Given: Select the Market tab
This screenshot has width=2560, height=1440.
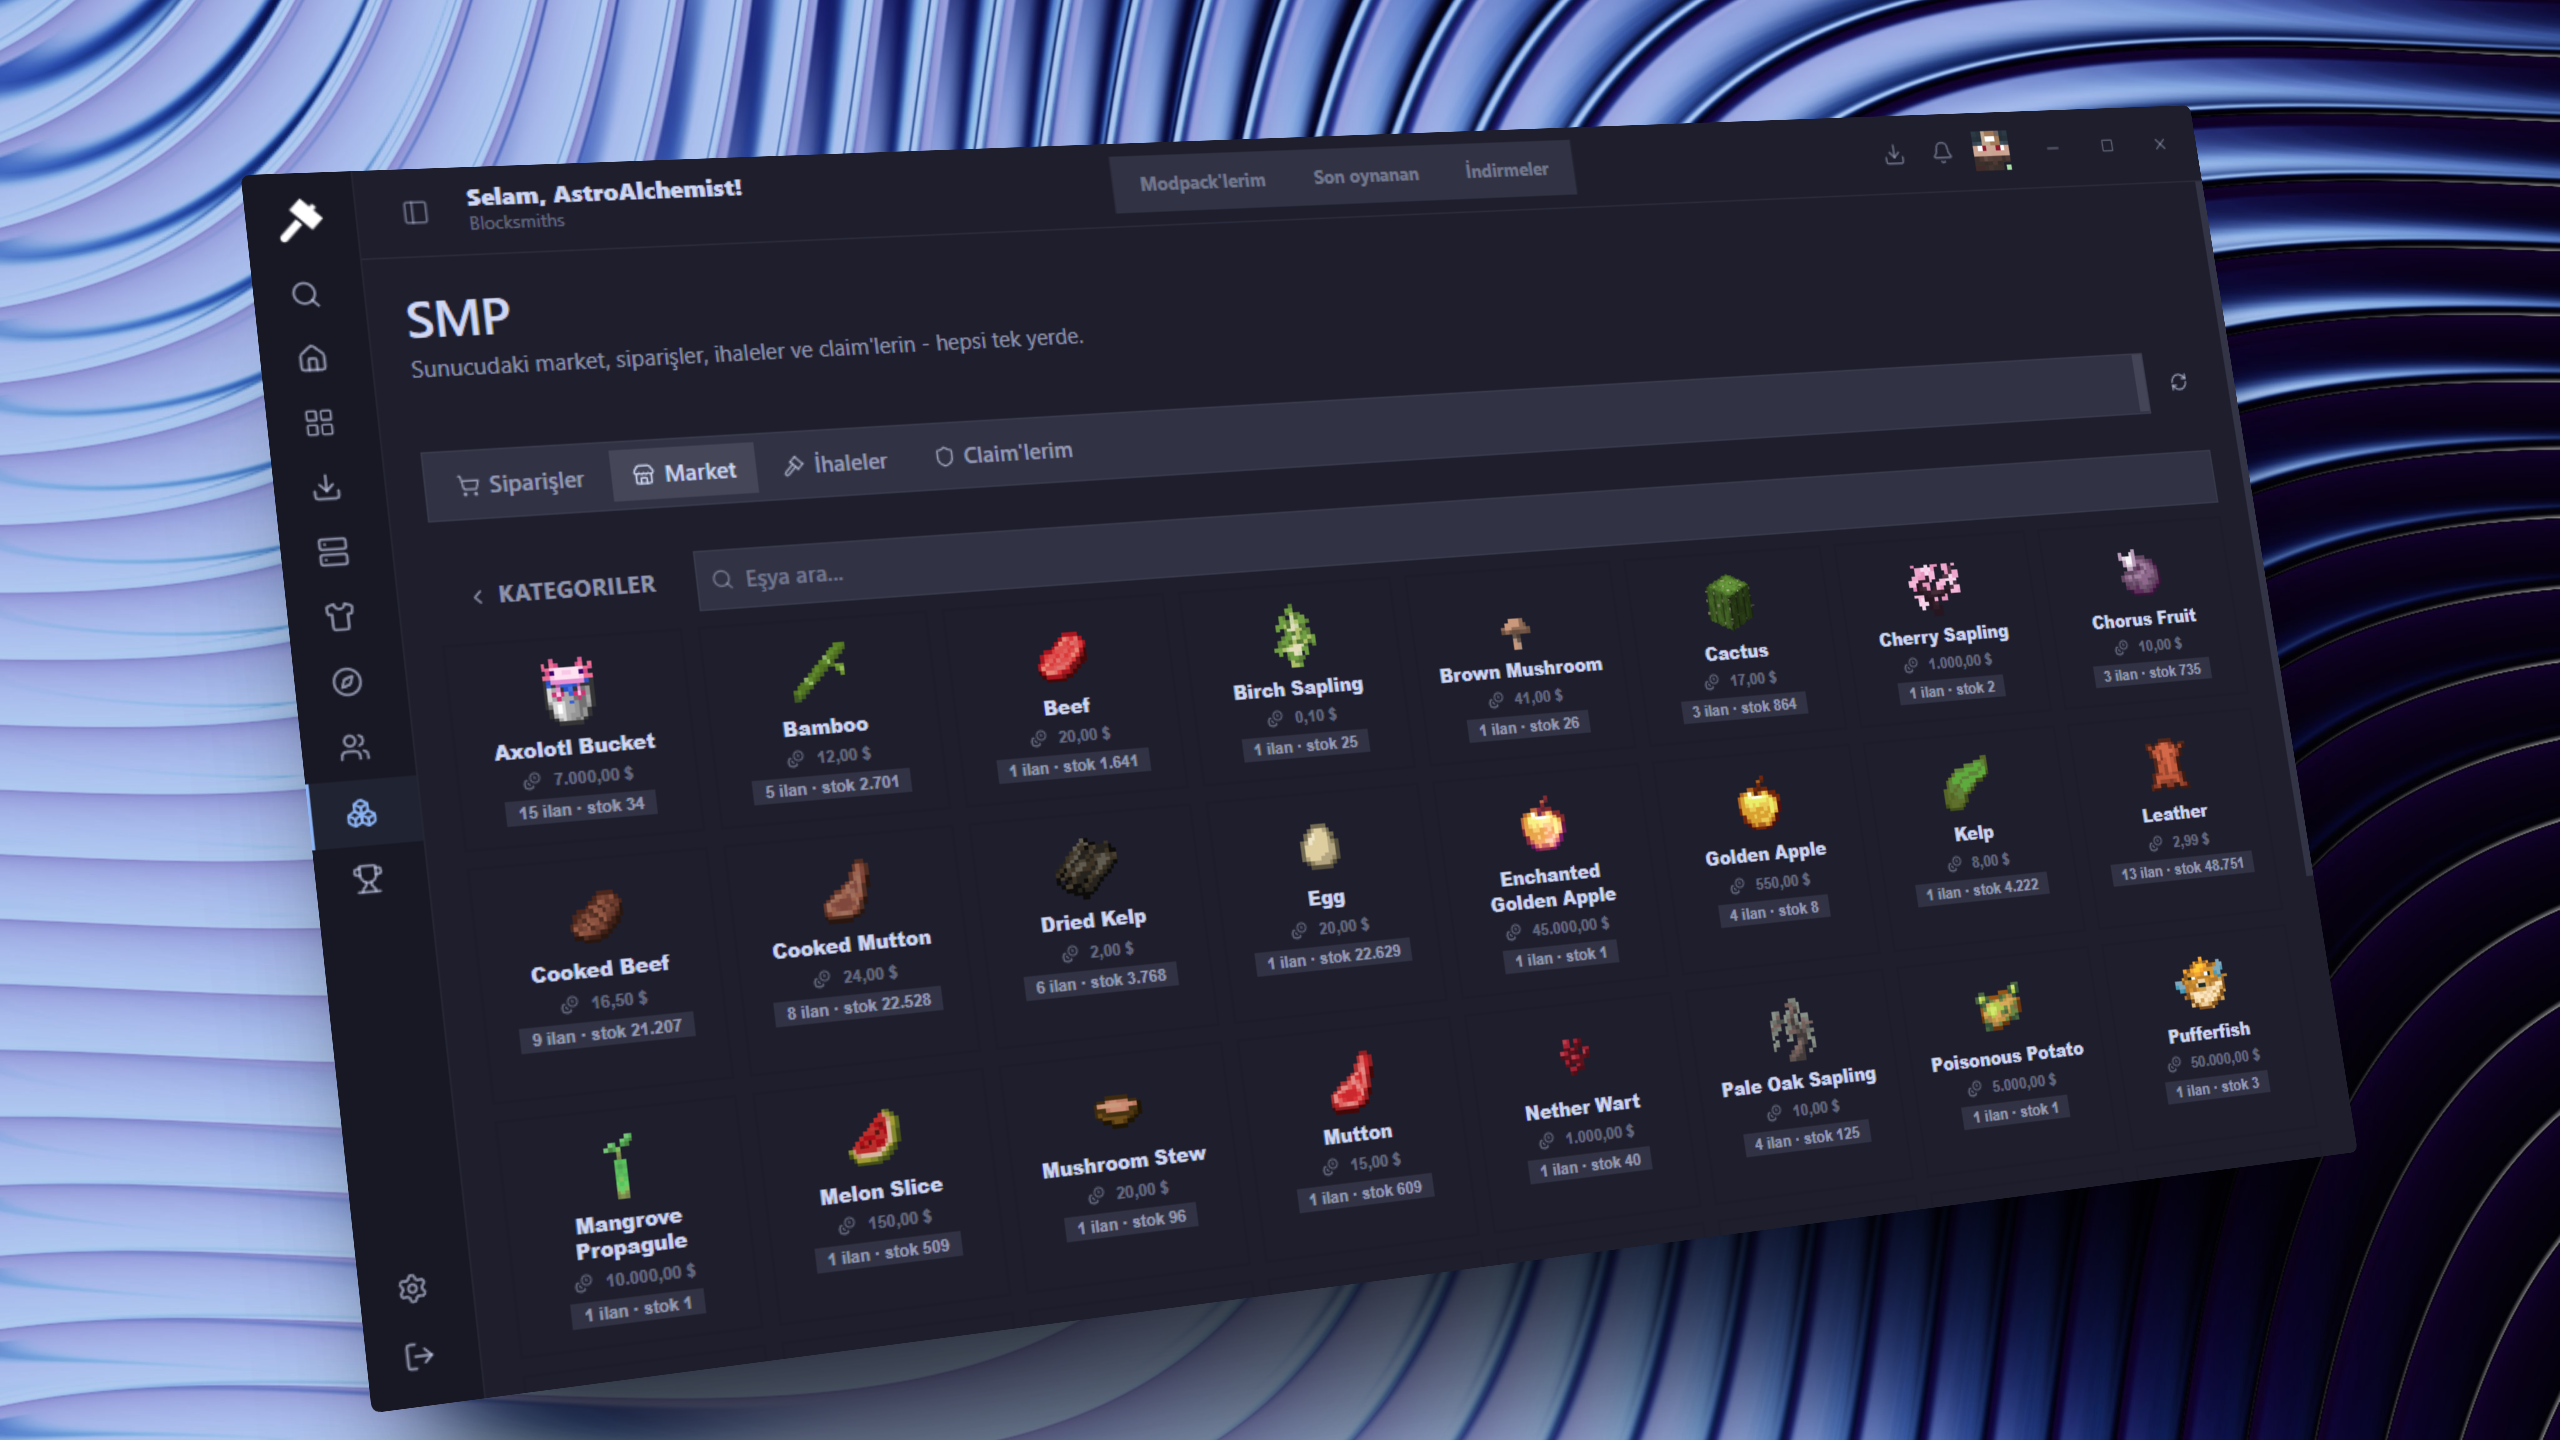Looking at the screenshot, I should coord(685,472).
